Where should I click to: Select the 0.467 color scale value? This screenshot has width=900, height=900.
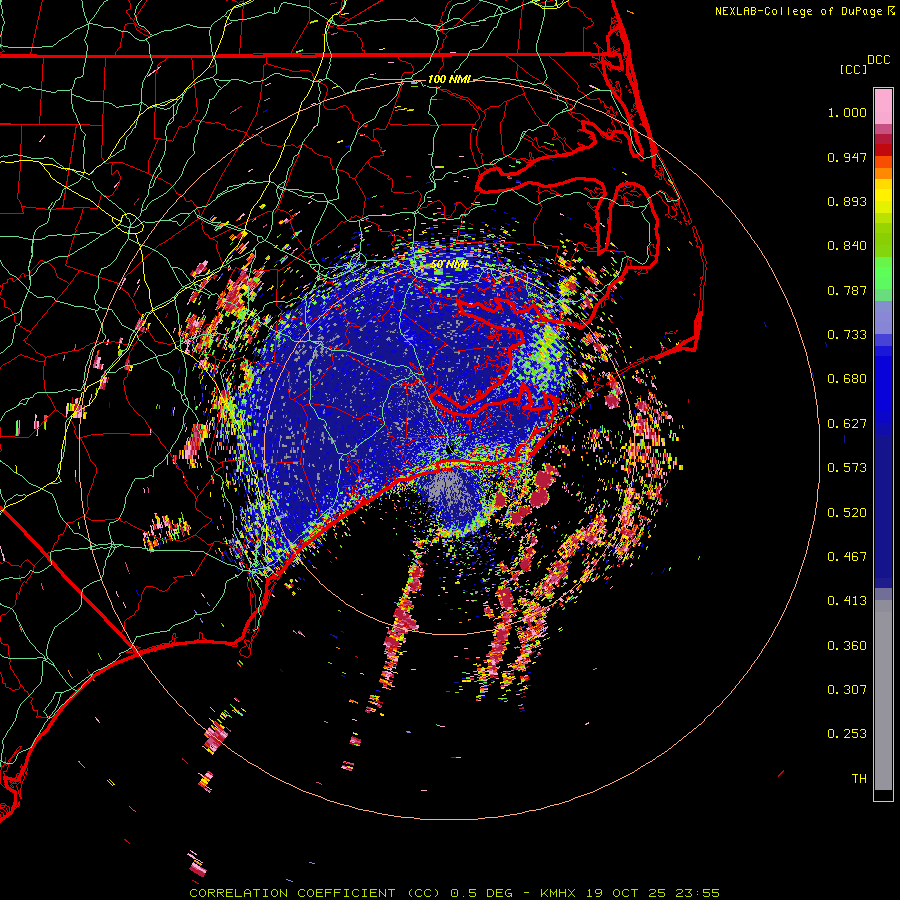(x=847, y=557)
